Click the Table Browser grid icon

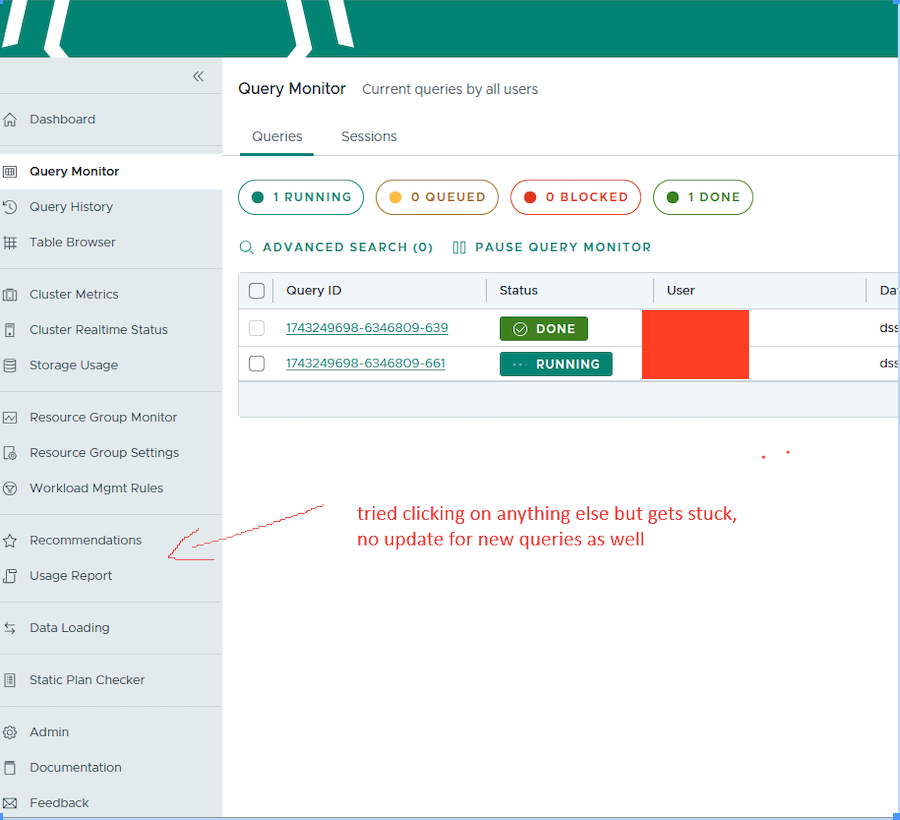tap(10, 243)
